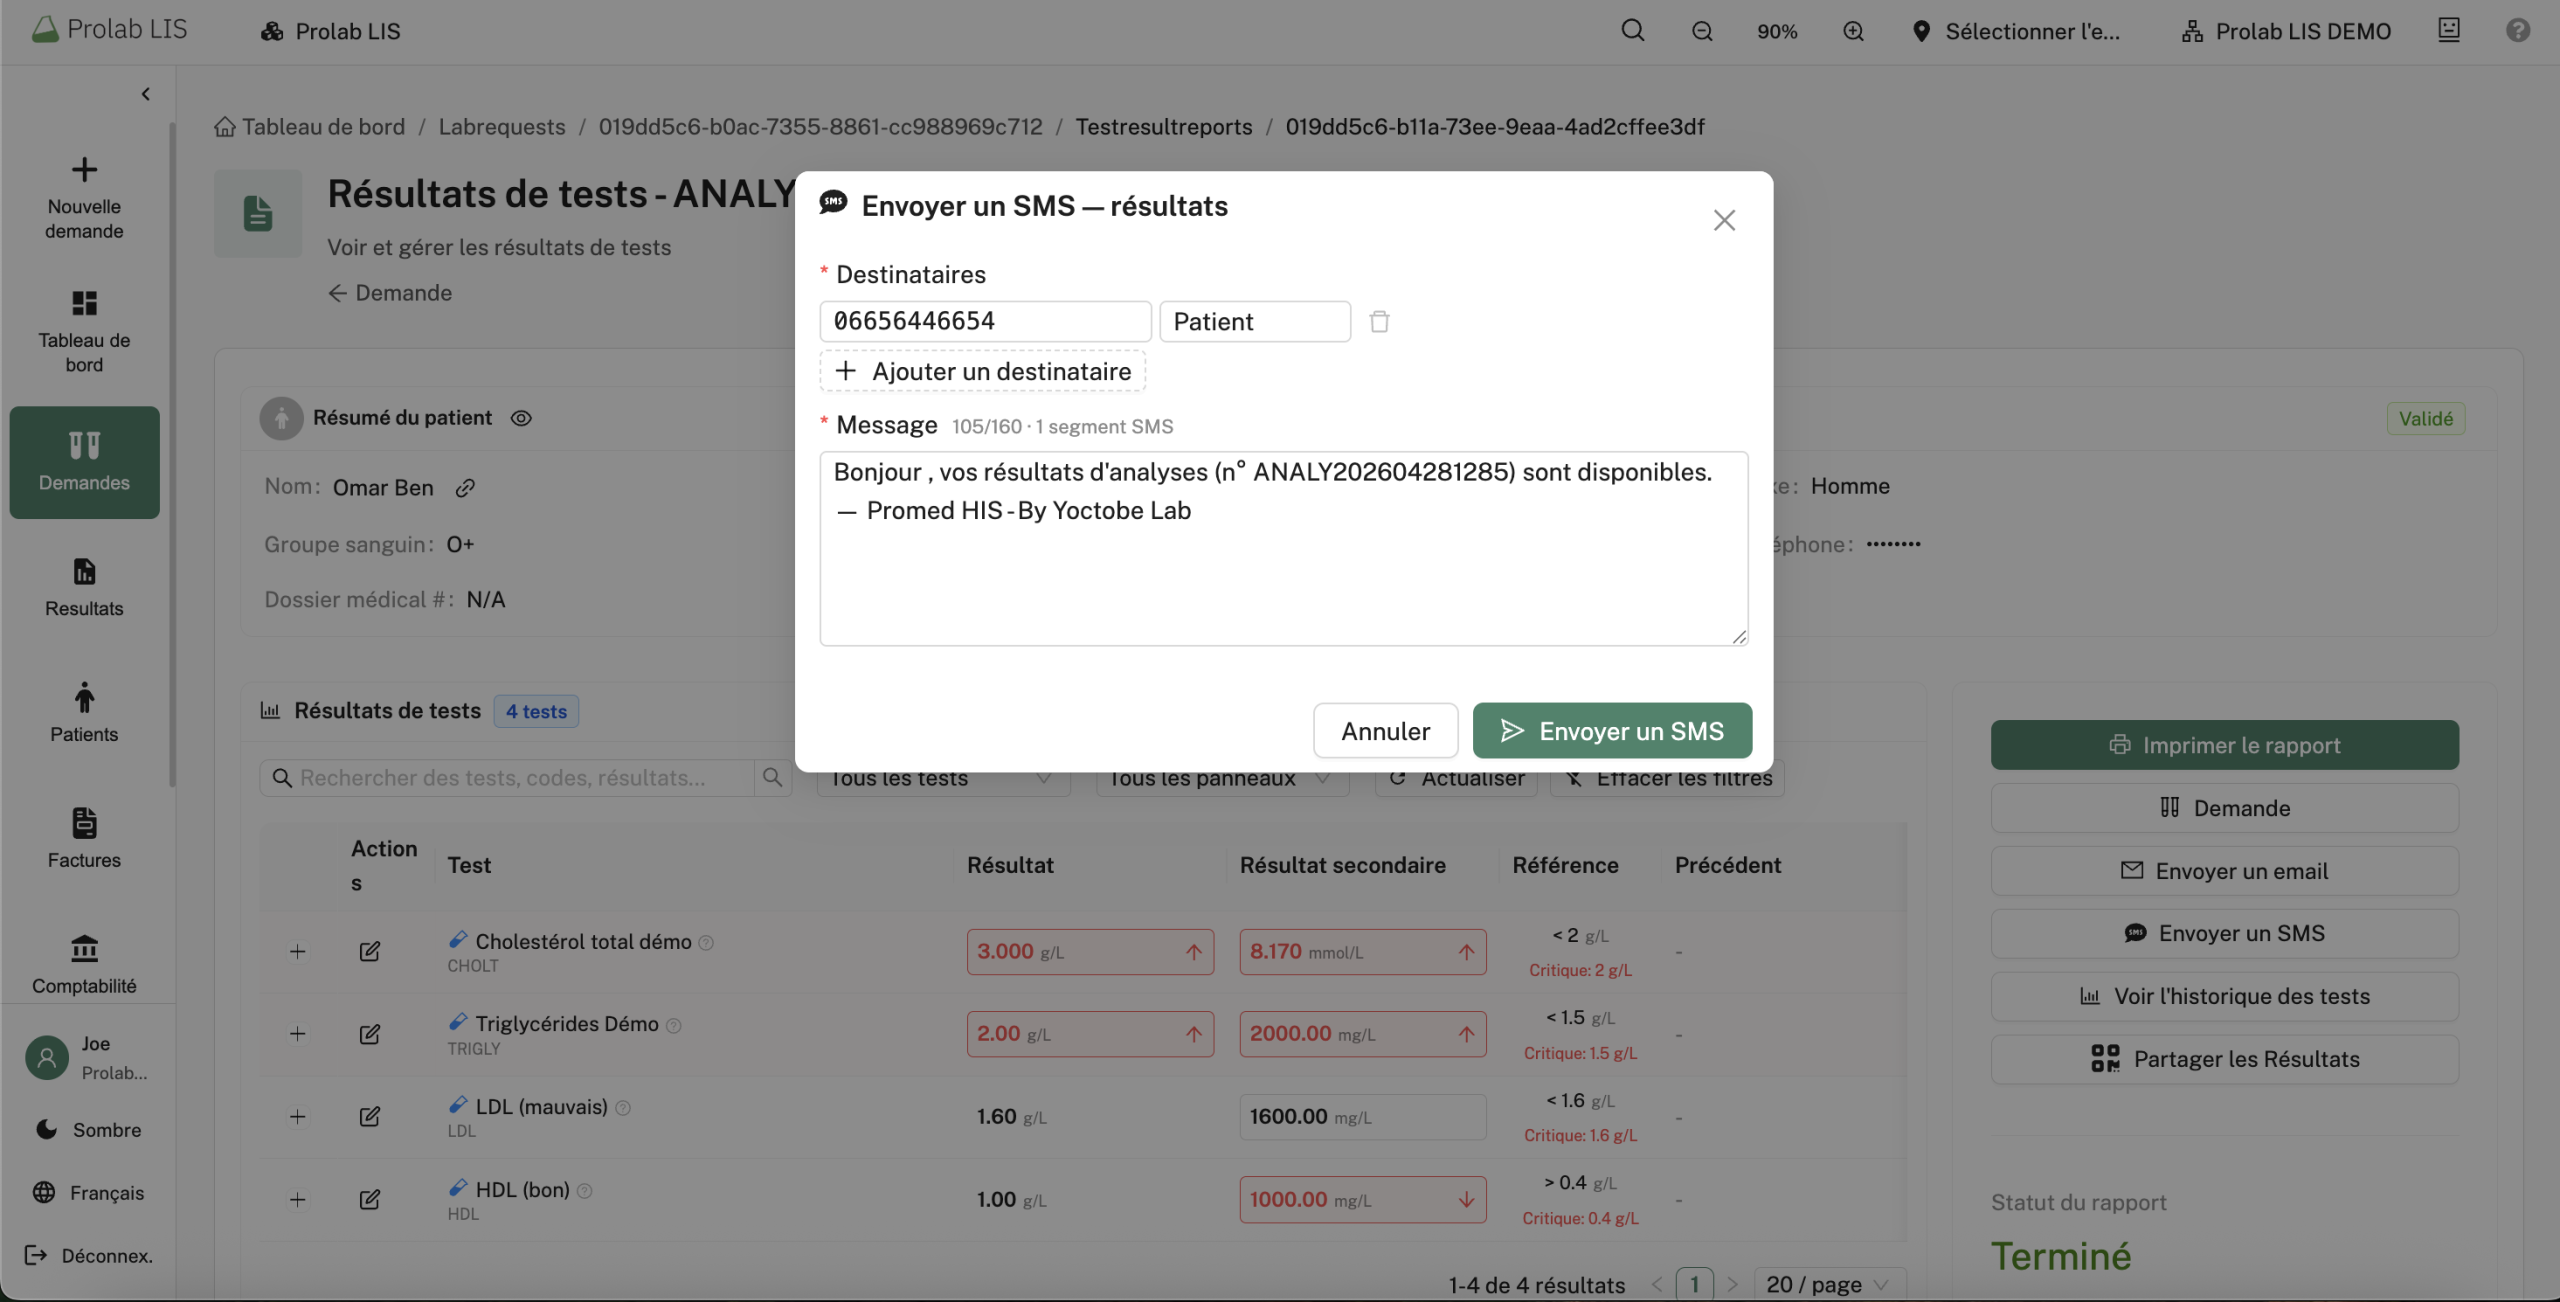2560x1302 pixels.
Task: Delete the 06656446654 recipient with trash icon
Action: click(1379, 321)
